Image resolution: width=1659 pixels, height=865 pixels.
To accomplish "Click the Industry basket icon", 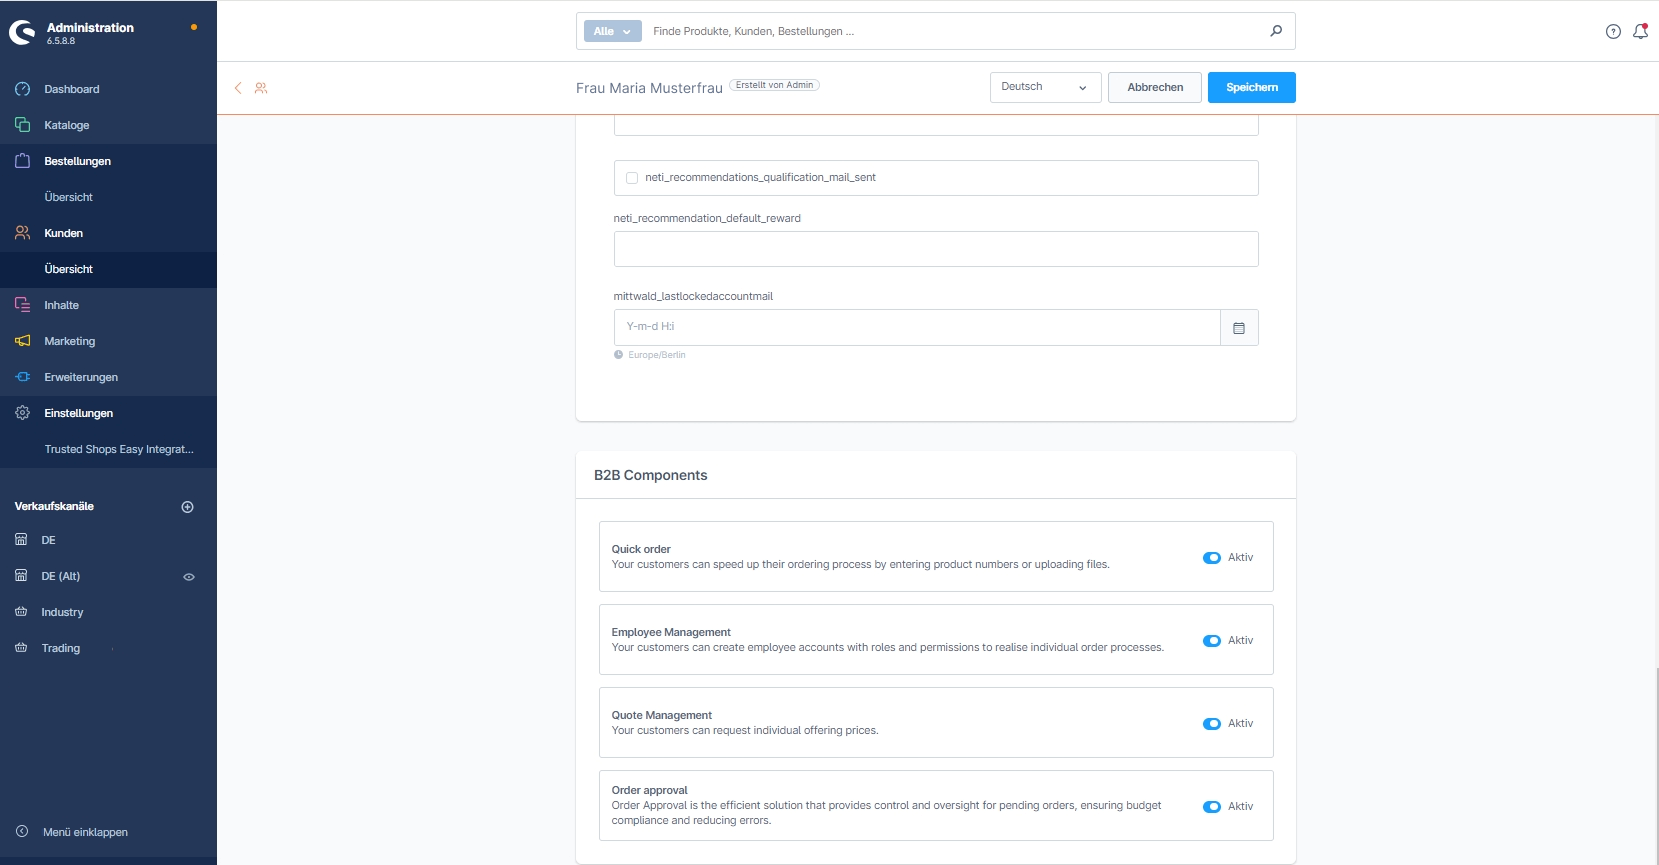I will 21,612.
